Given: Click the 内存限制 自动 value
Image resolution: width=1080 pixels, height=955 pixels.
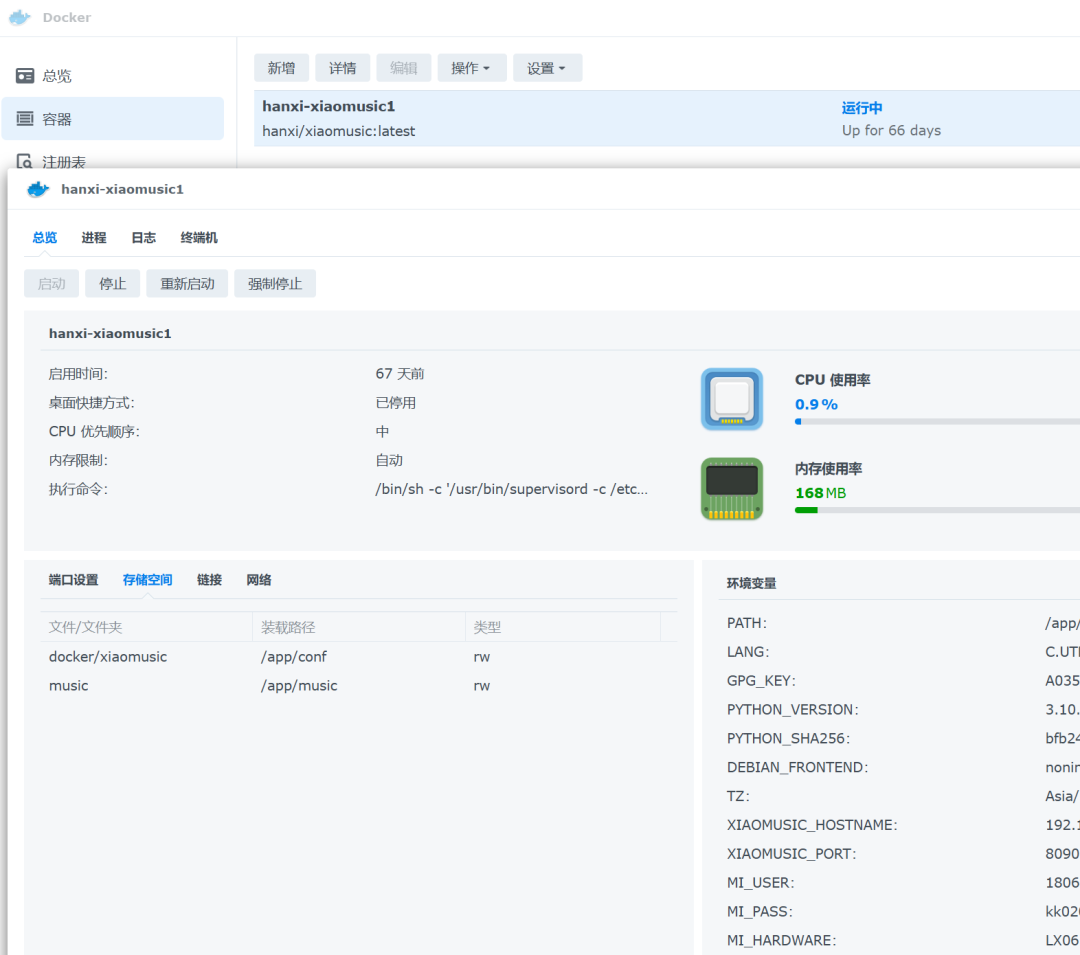Looking at the screenshot, I should (389, 460).
